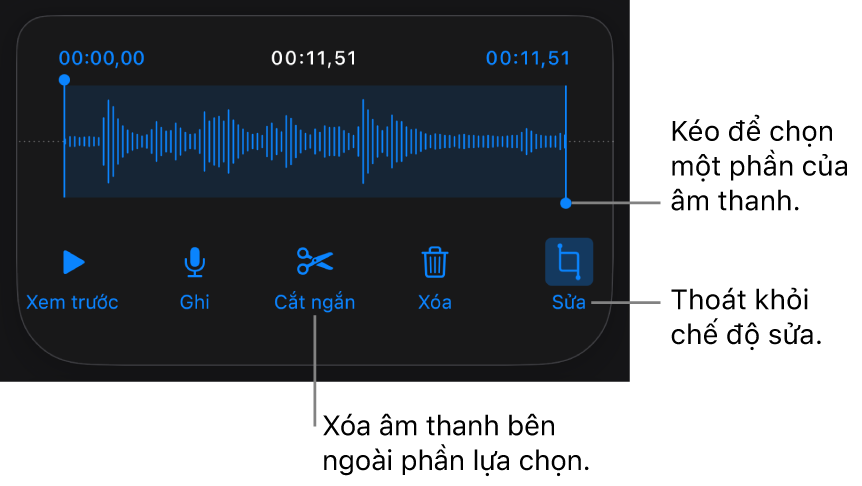Click the left selection boundary line
Viewport: 862px width, 486px height.
tap(64, 141)
